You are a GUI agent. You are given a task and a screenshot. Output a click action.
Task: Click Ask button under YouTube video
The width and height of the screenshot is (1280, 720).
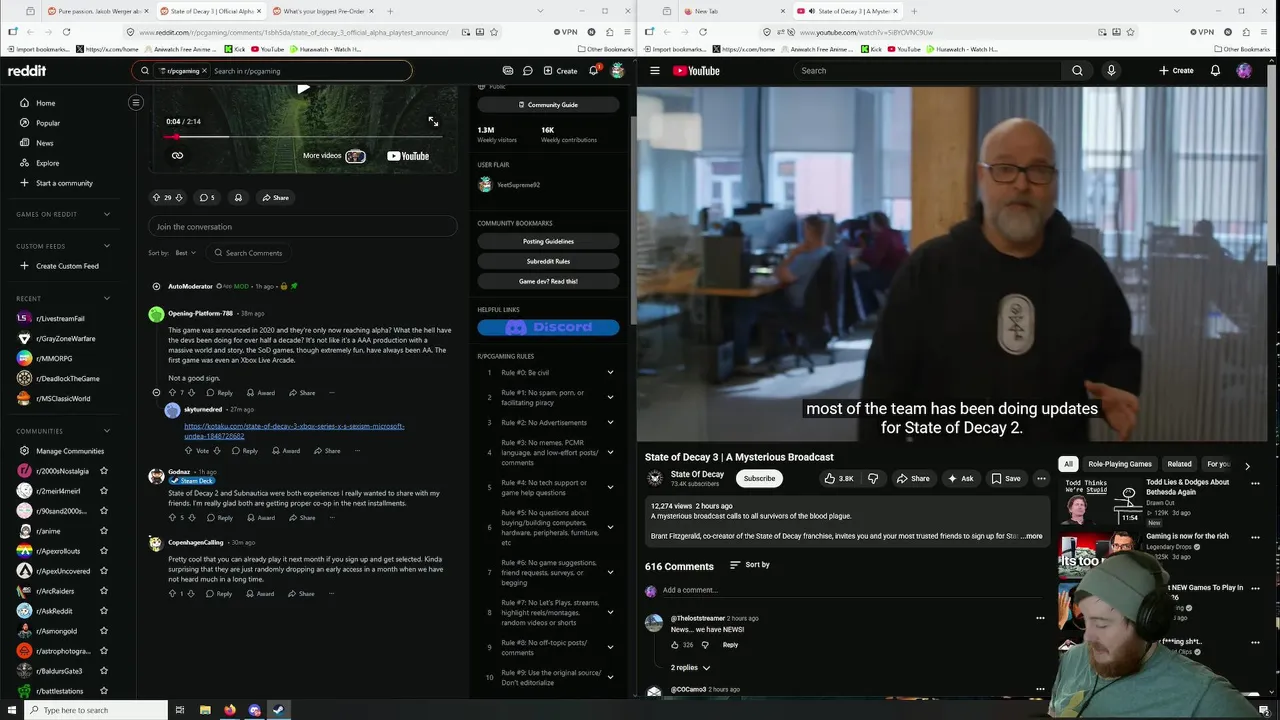click(x=960, y=478)
